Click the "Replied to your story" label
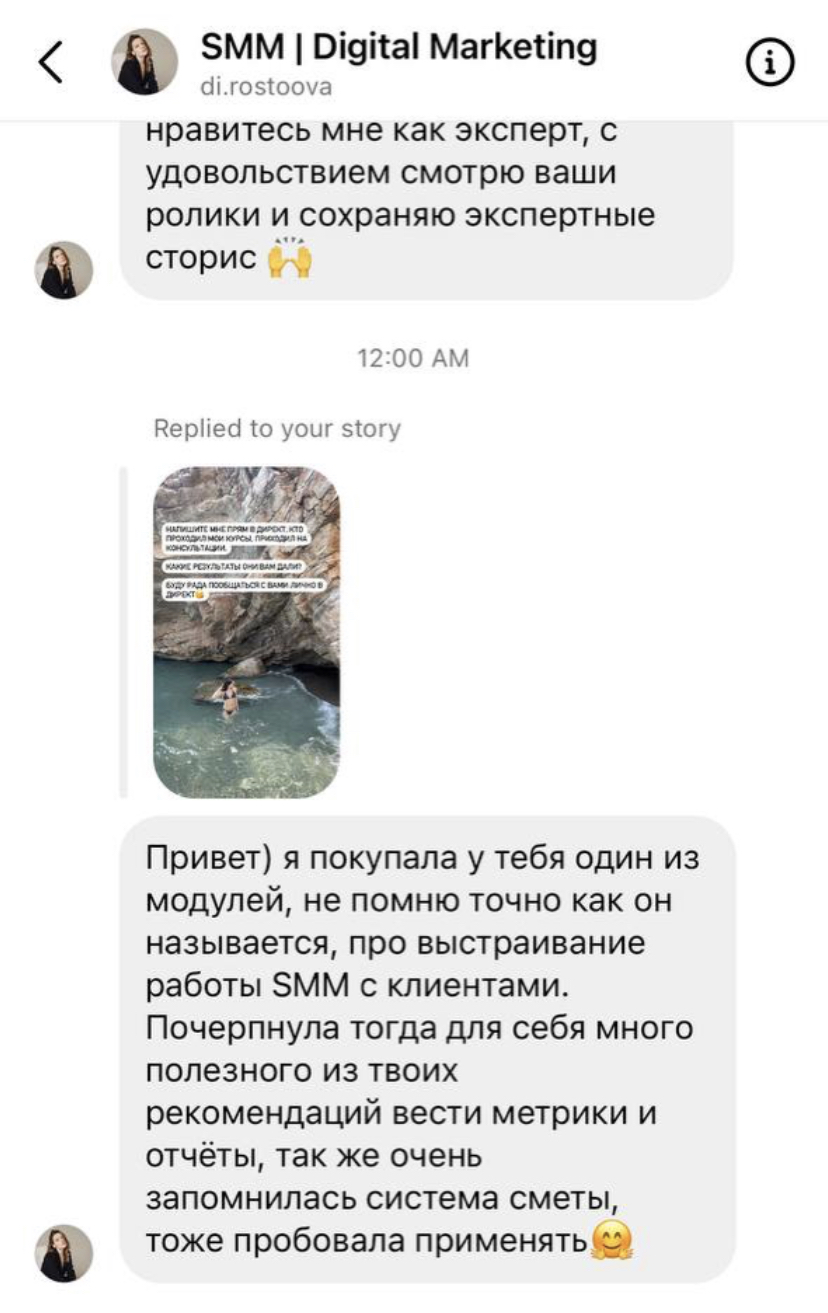This screenshot has width=828, height=1313. [x=277, y=429]
